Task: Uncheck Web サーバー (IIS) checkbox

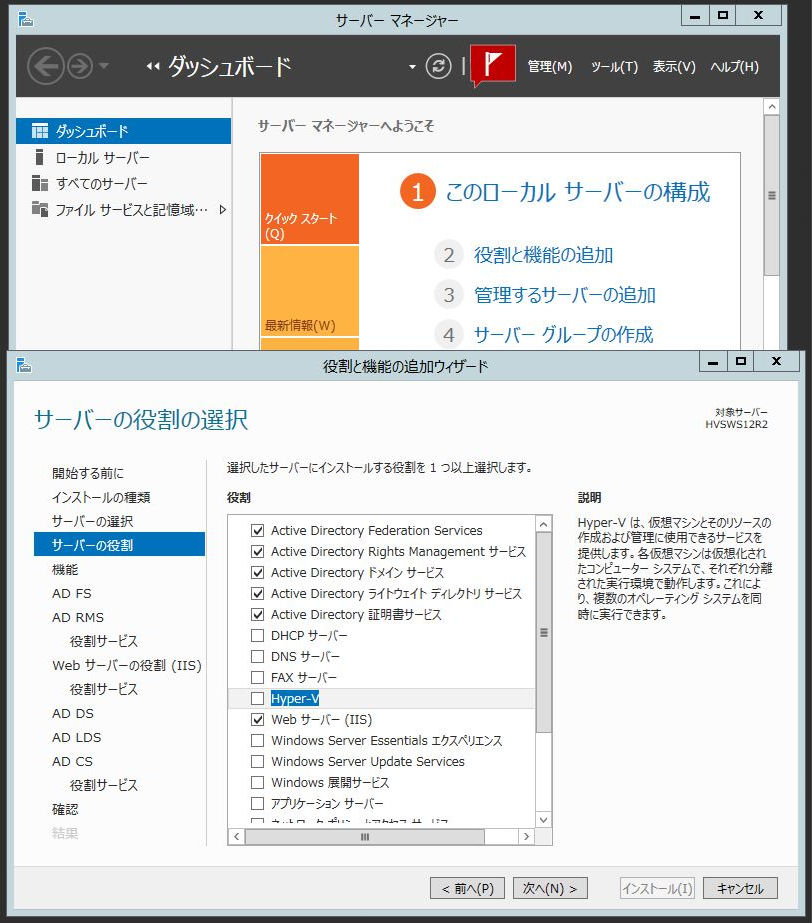Action: [x=257, y=719]
